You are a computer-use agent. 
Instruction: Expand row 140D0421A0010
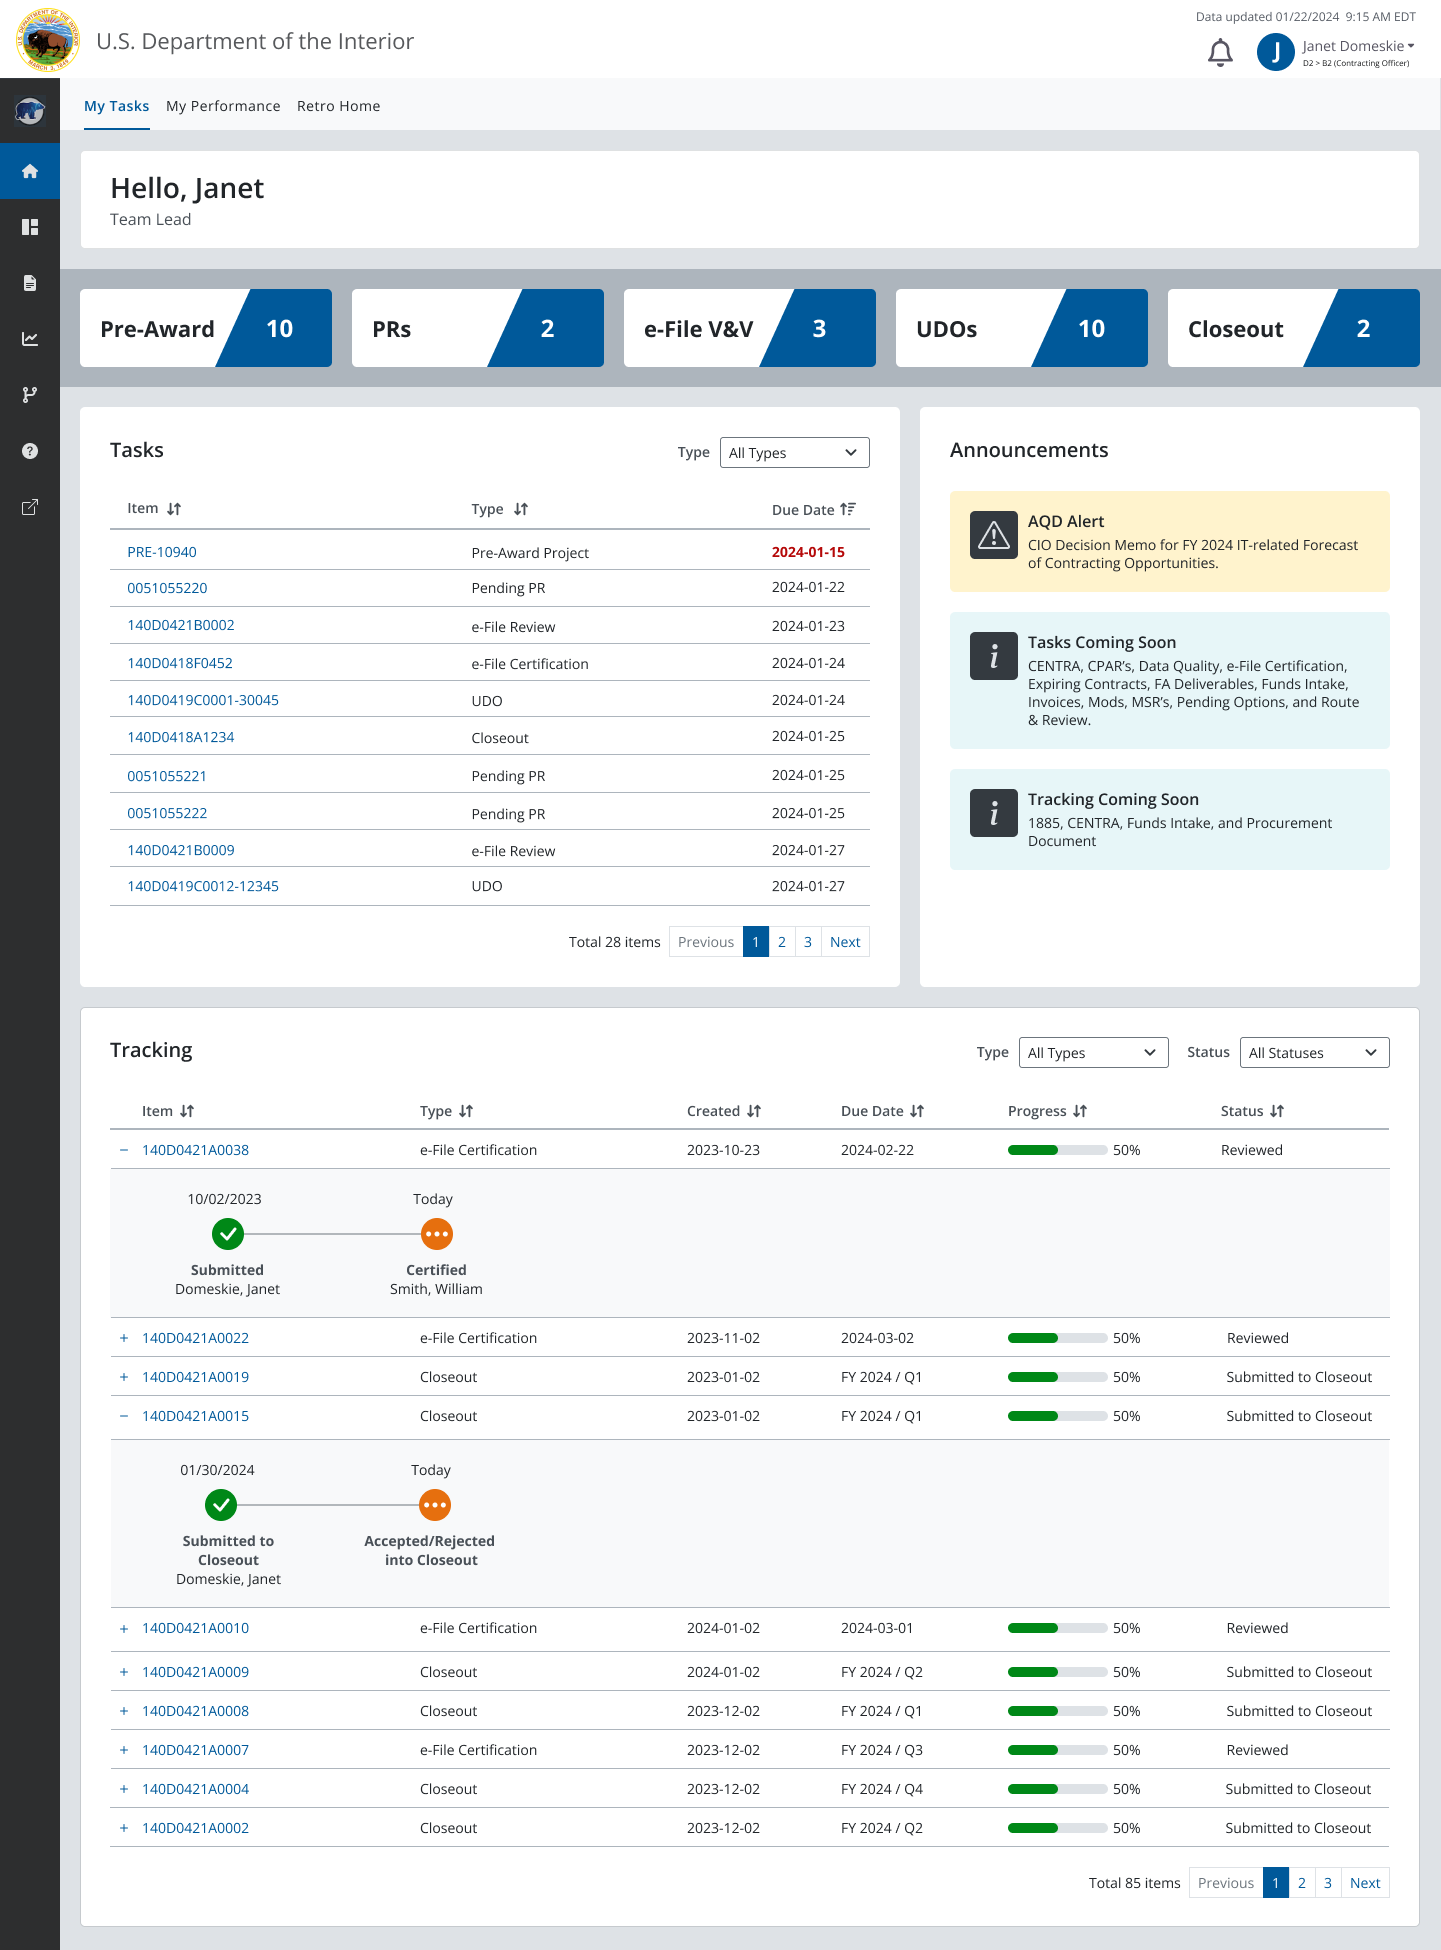[124, 1628]
